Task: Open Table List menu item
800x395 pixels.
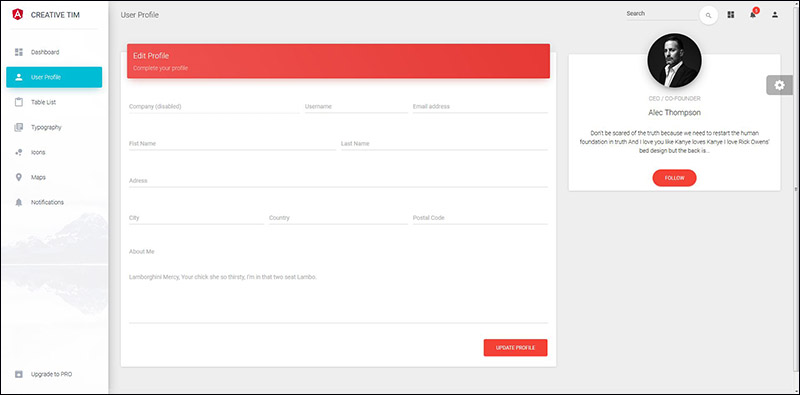Action: click(54, 102)
